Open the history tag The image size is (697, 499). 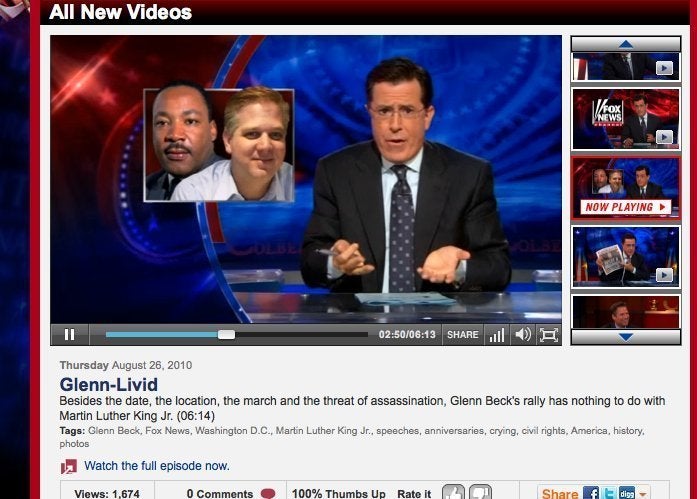pyautogui.click(x=628, y=431)
